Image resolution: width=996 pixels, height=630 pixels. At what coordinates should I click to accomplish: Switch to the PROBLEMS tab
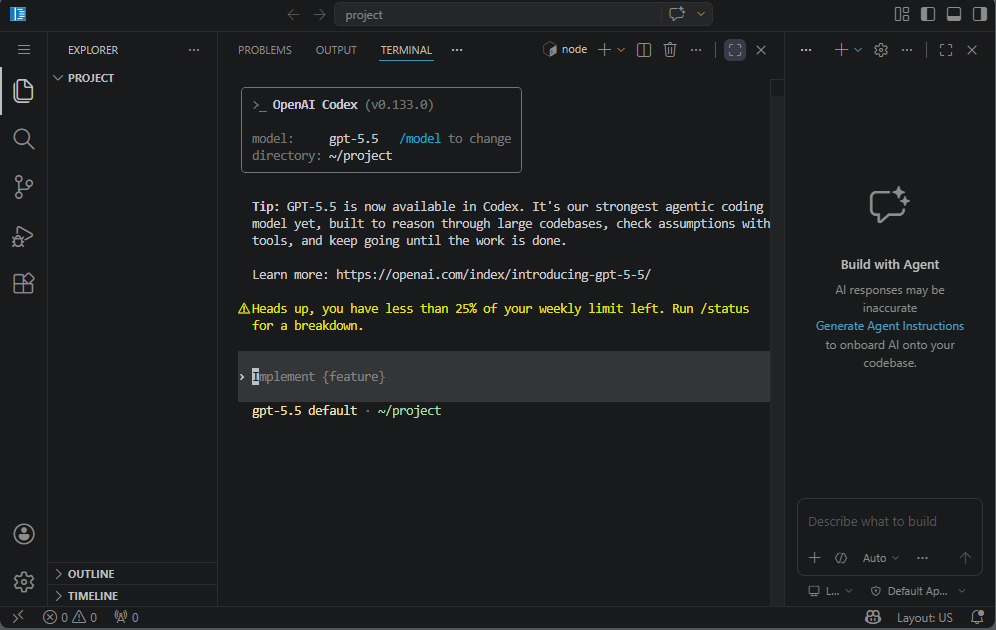[x=265, y=50]
